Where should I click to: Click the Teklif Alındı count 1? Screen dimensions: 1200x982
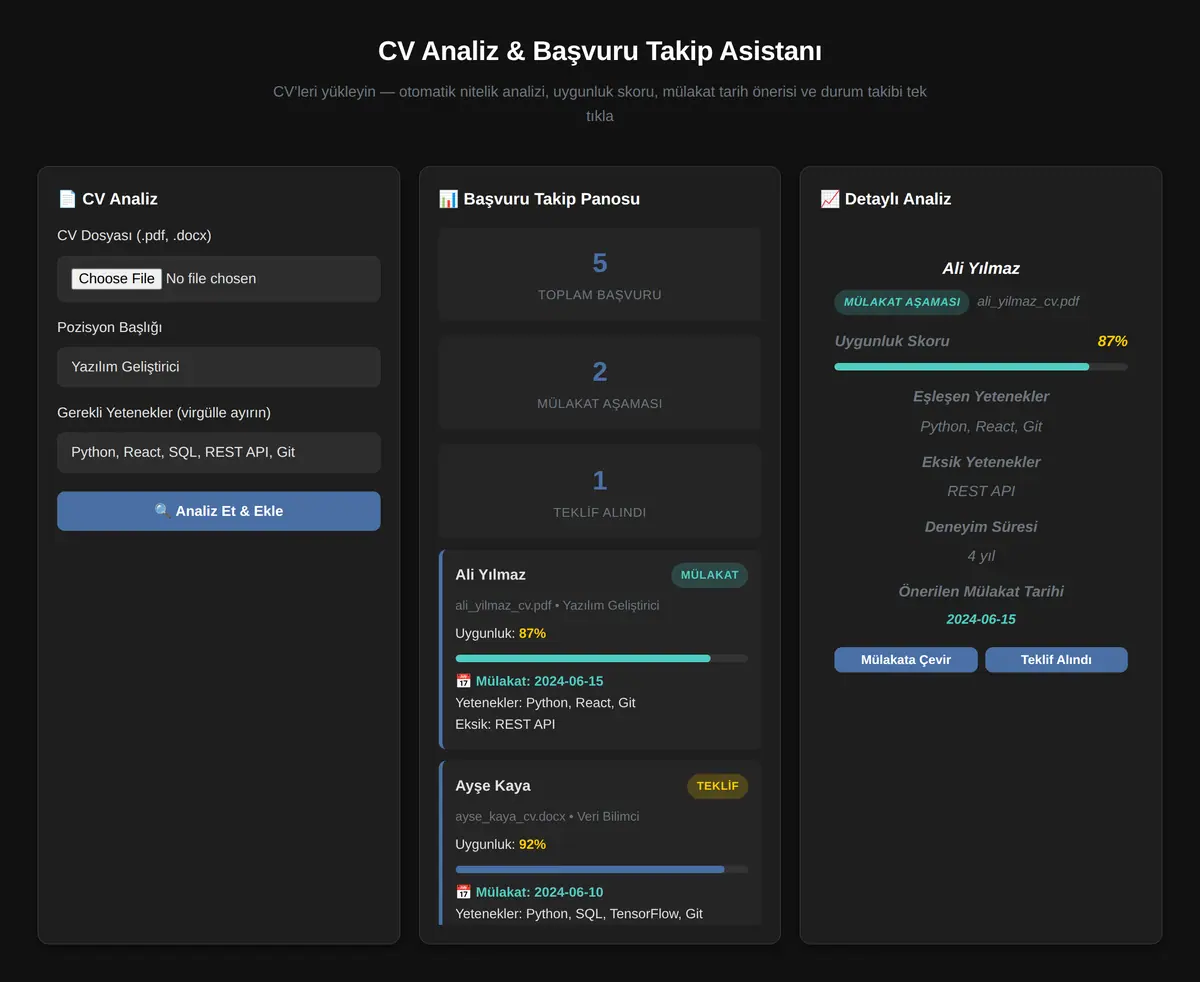(x=600, y=480)
